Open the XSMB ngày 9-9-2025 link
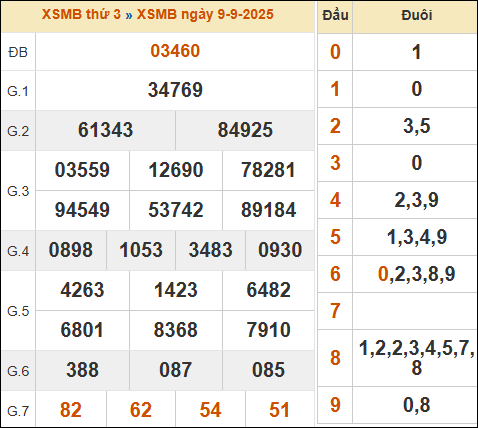The image size is (478, 428). (205, 14)
